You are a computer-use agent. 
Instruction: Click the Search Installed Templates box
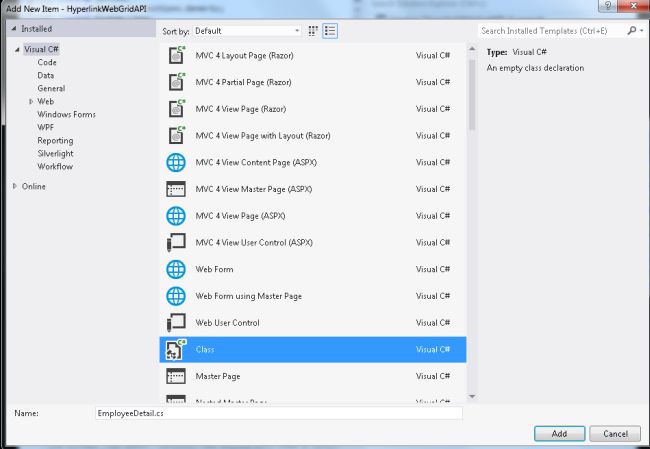553,31
